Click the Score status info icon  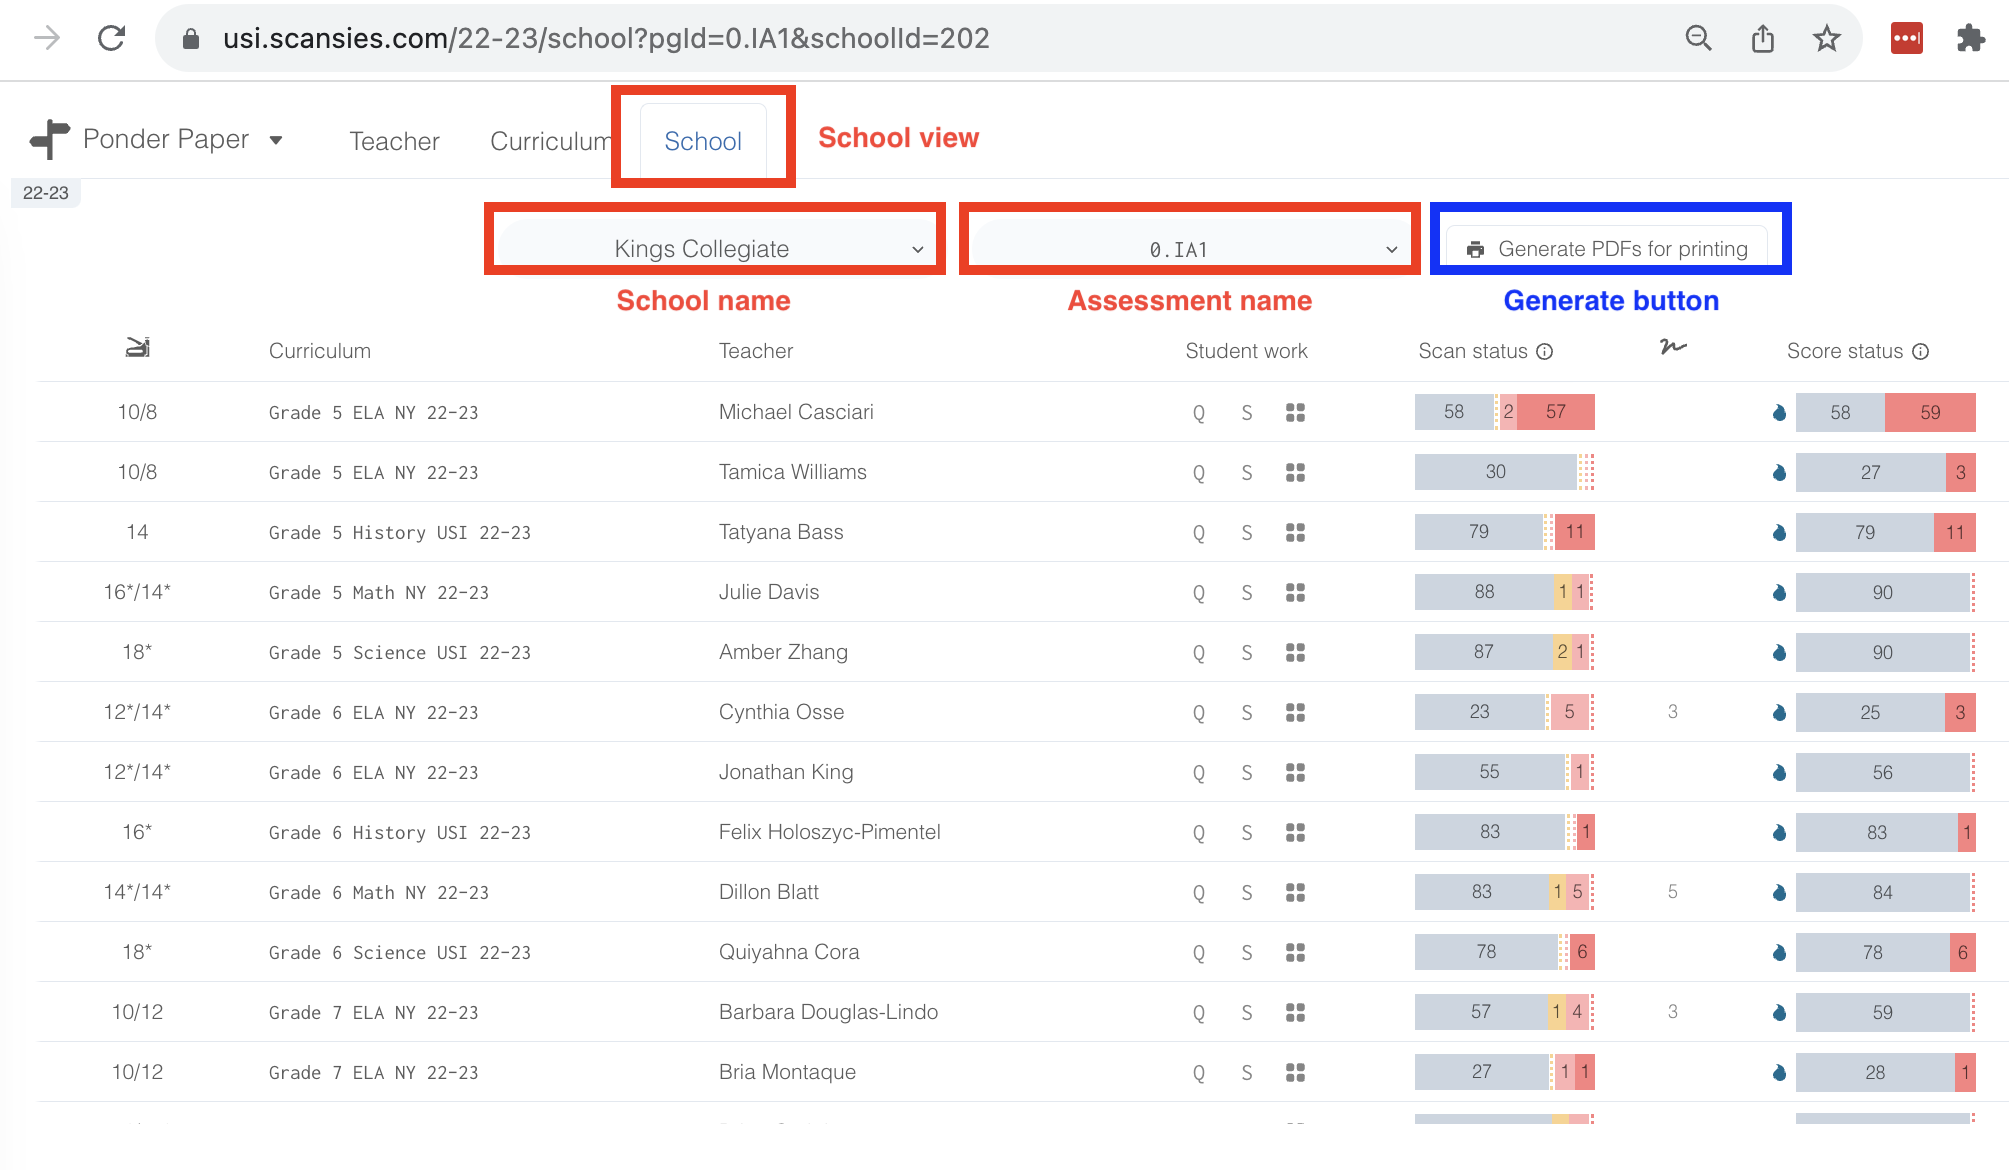(x=1920, y=351)
